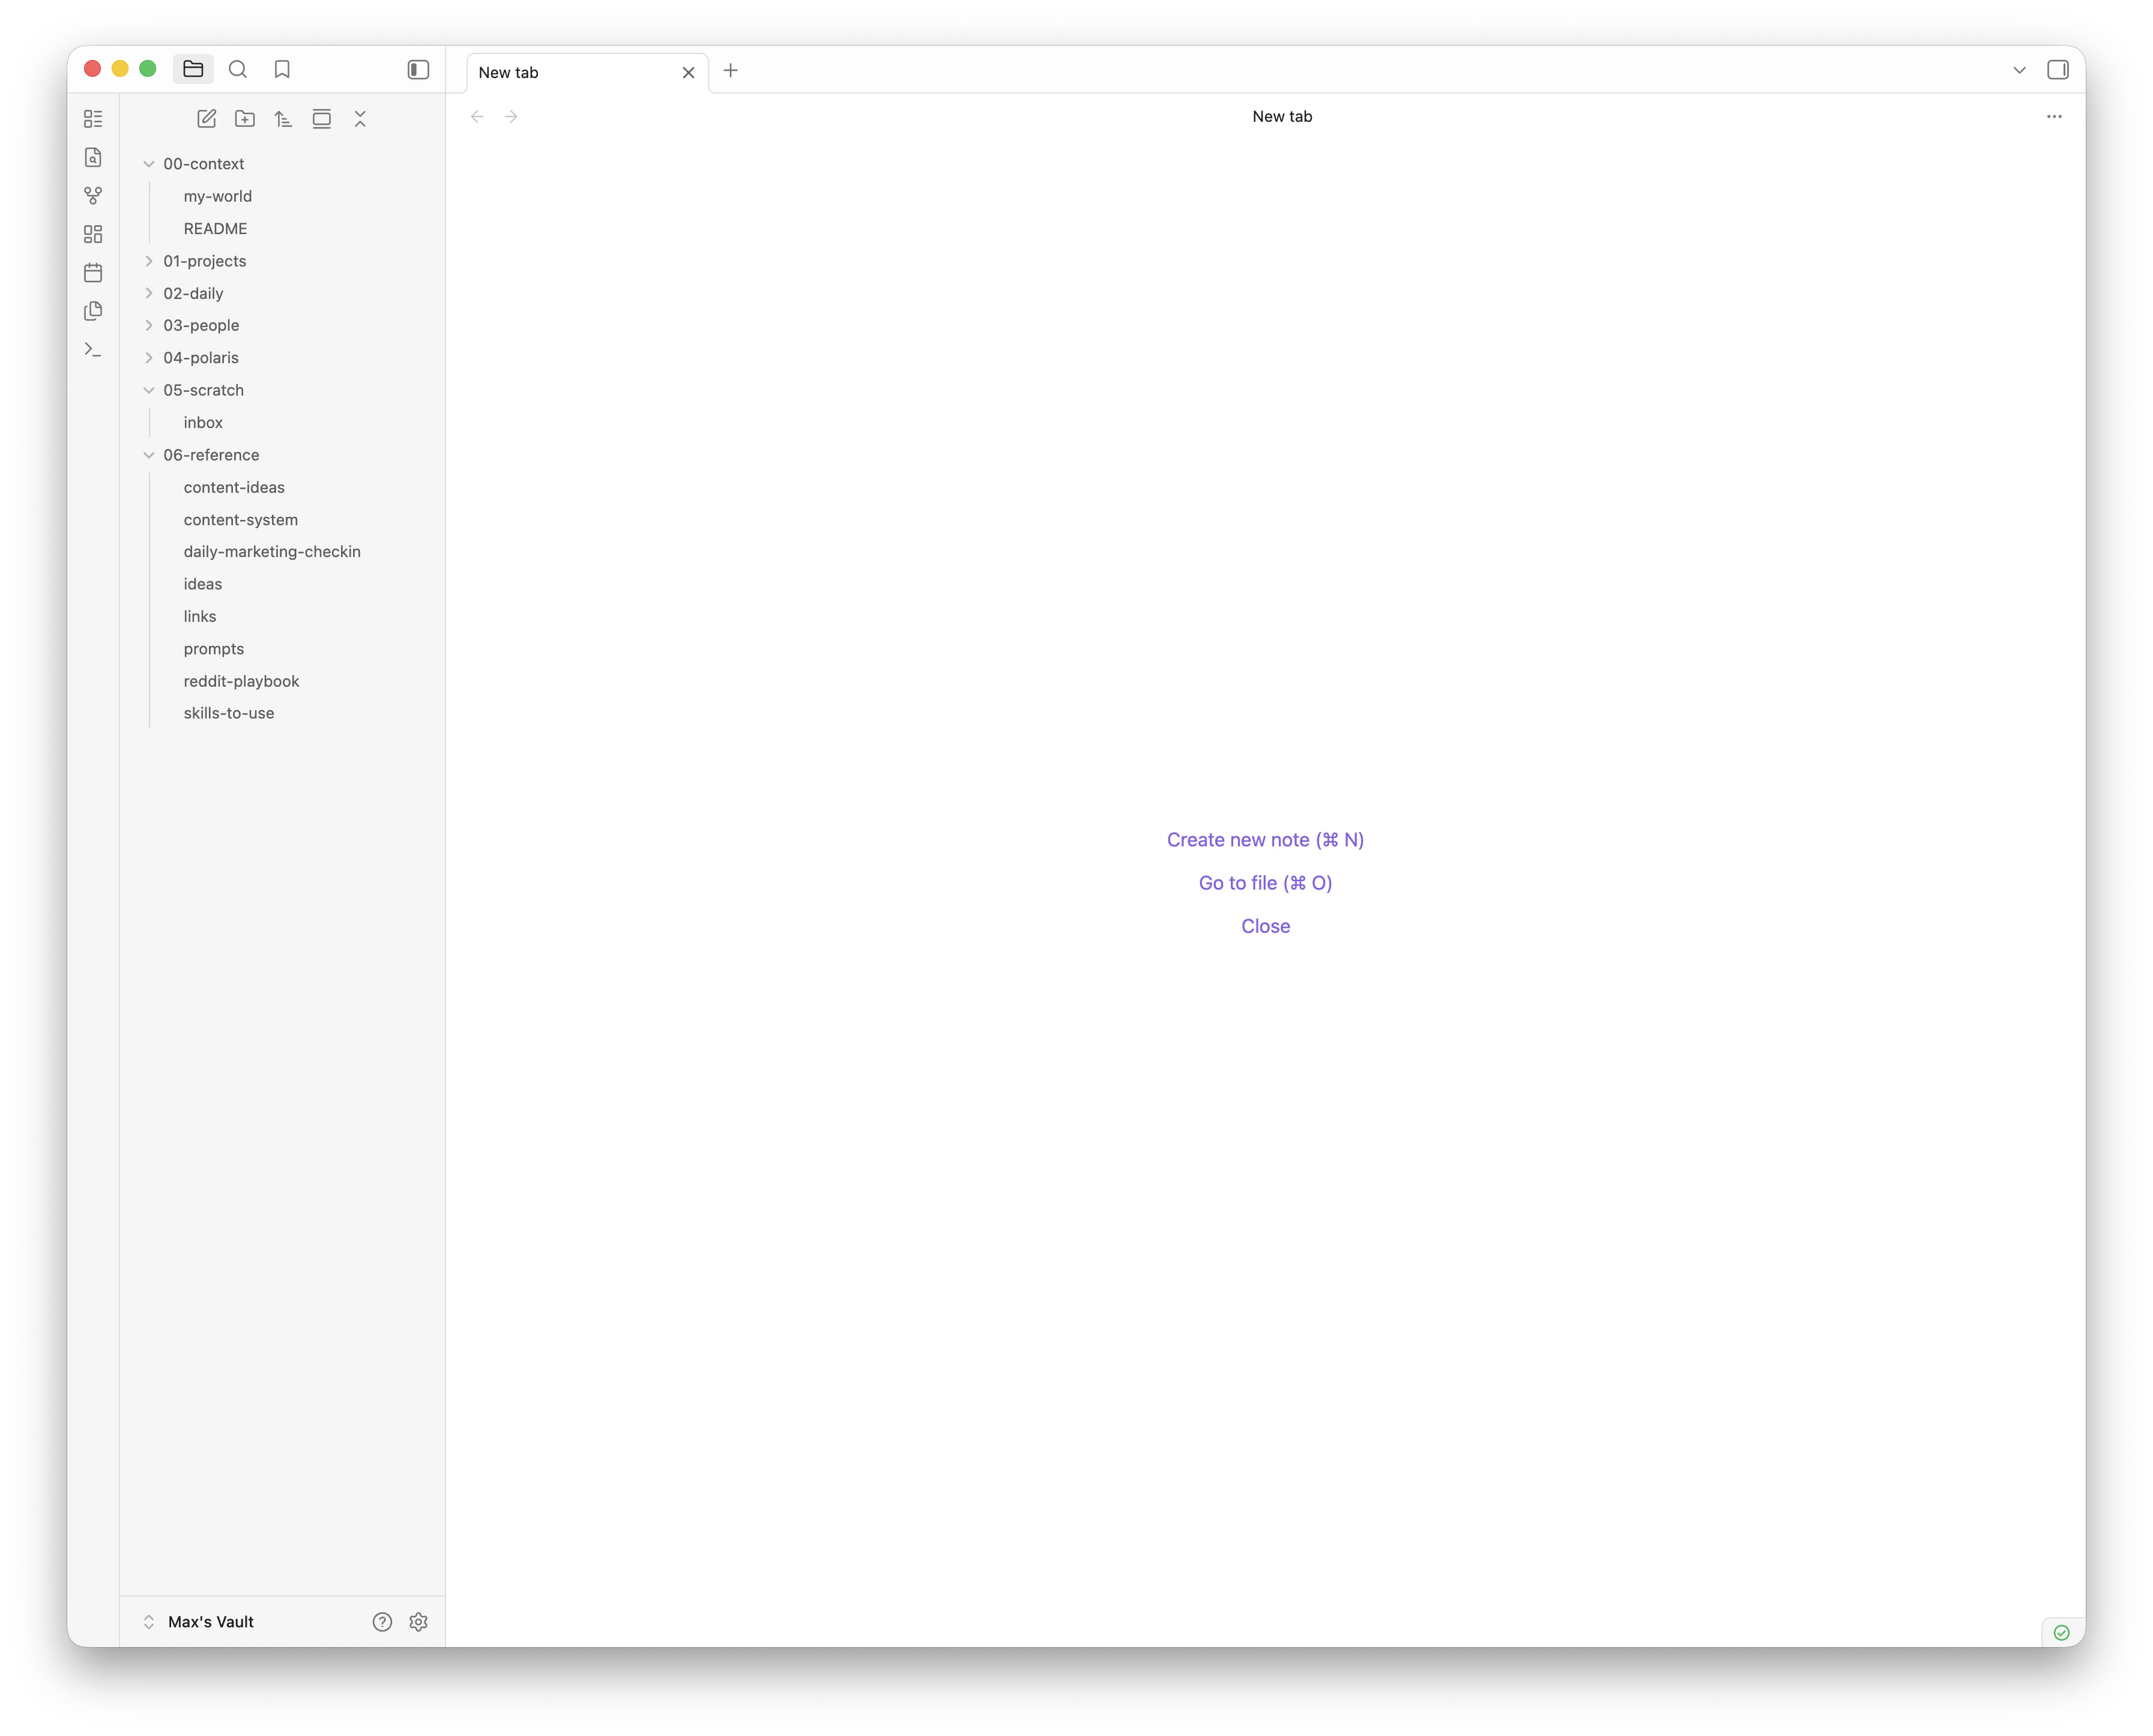Viewport: 2153px width, 1736px height.
Task: Select the reddit-playbook note in 06-reference
Action: pos(241,681)
